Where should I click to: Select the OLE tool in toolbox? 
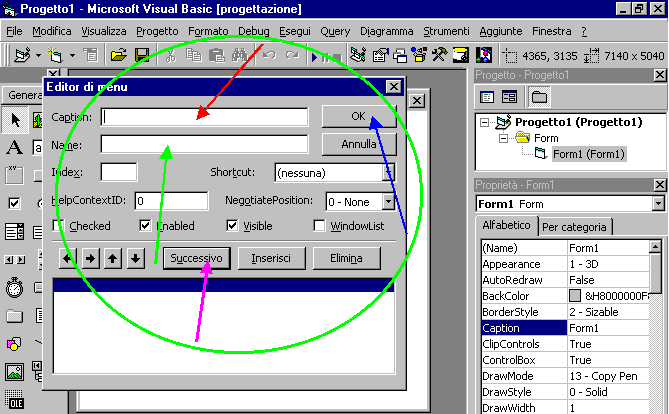(x=15, y=399)
